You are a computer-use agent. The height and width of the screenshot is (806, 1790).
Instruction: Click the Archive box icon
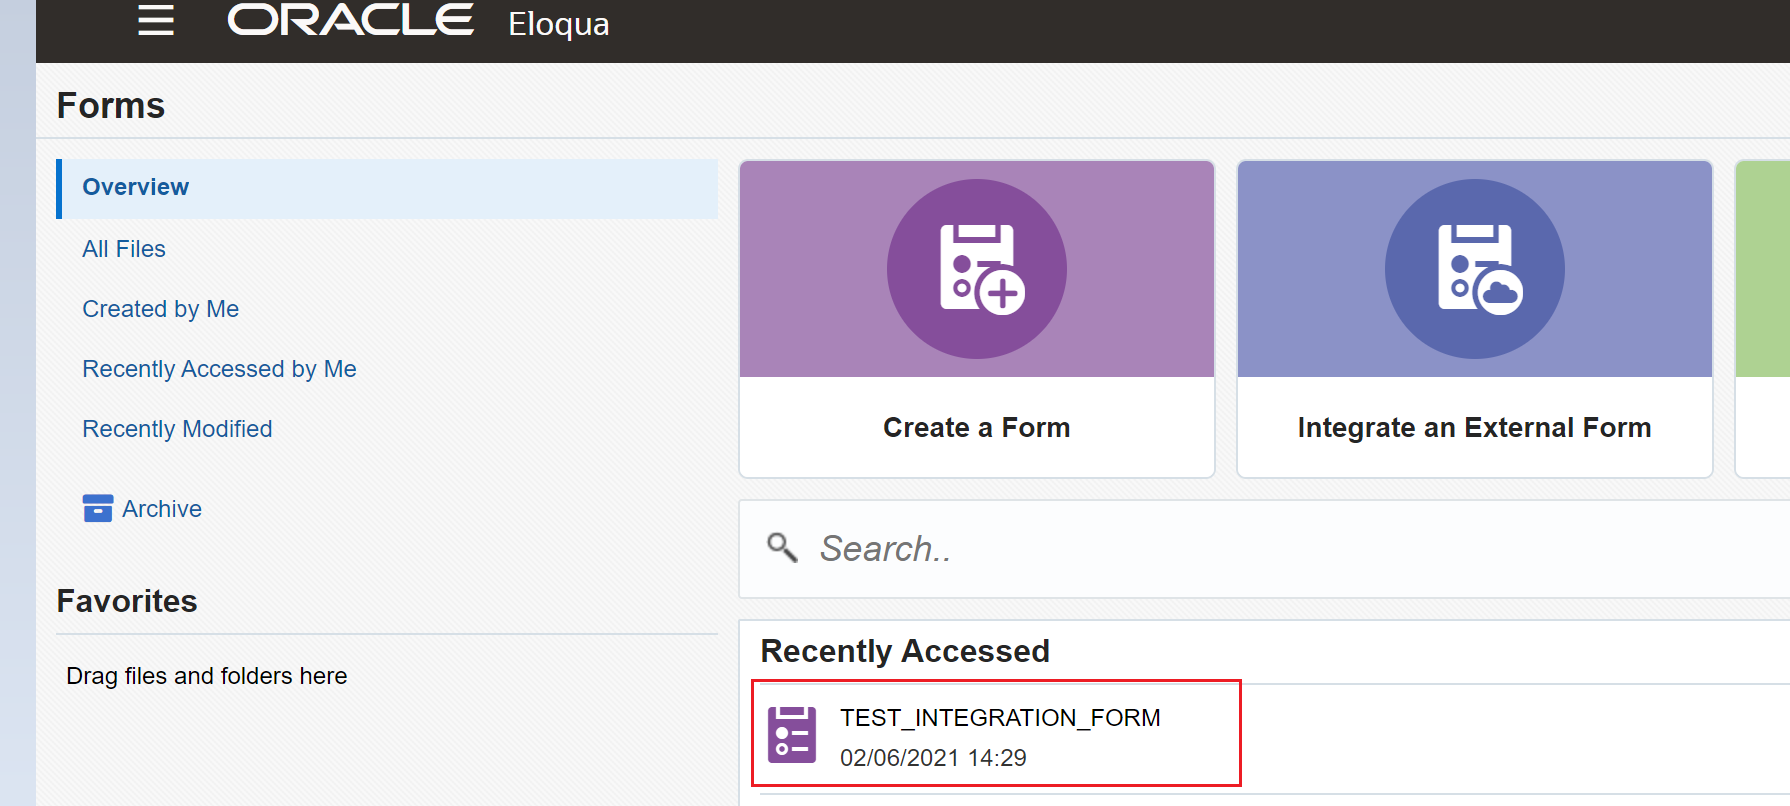(x=98, y=508)
